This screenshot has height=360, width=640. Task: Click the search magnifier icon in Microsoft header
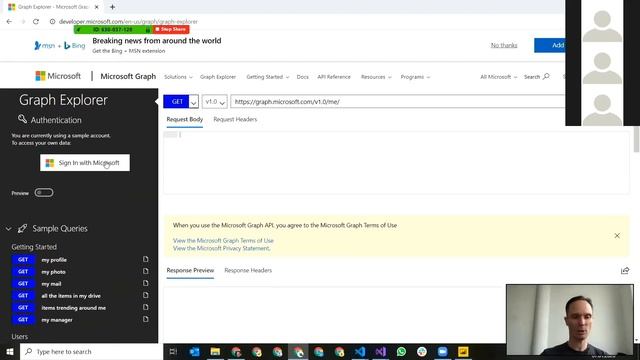coord(546,76)
